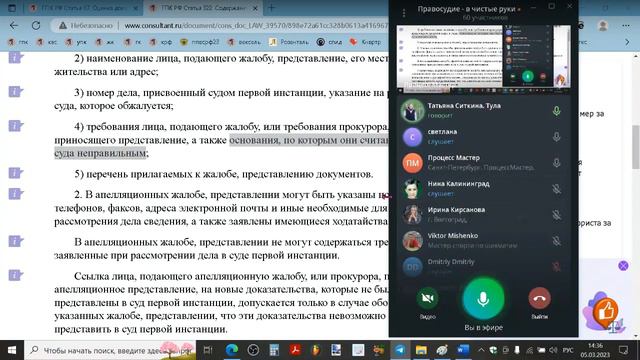Select muted microphone icon for Нина Калининград

556,189
